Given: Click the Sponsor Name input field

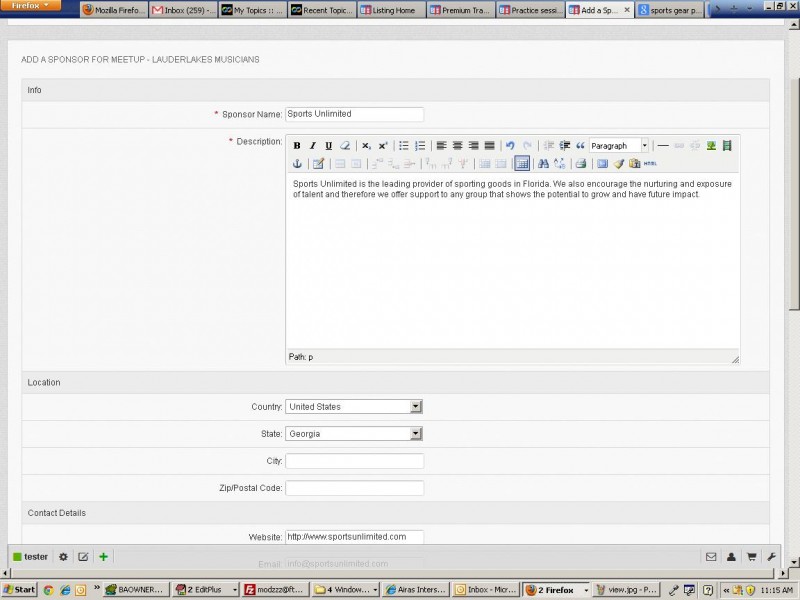Looking at the screenshot, I should [354, 114].
